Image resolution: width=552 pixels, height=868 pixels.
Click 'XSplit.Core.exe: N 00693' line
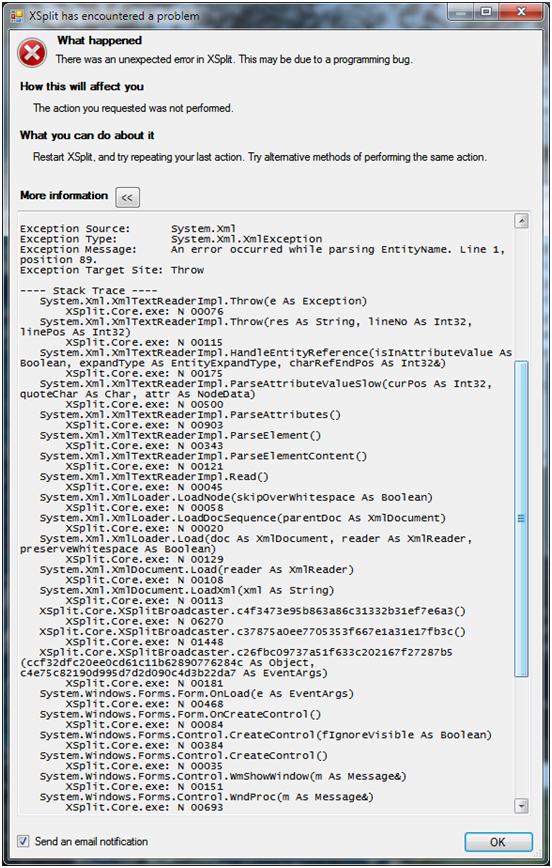coord(145,807)
